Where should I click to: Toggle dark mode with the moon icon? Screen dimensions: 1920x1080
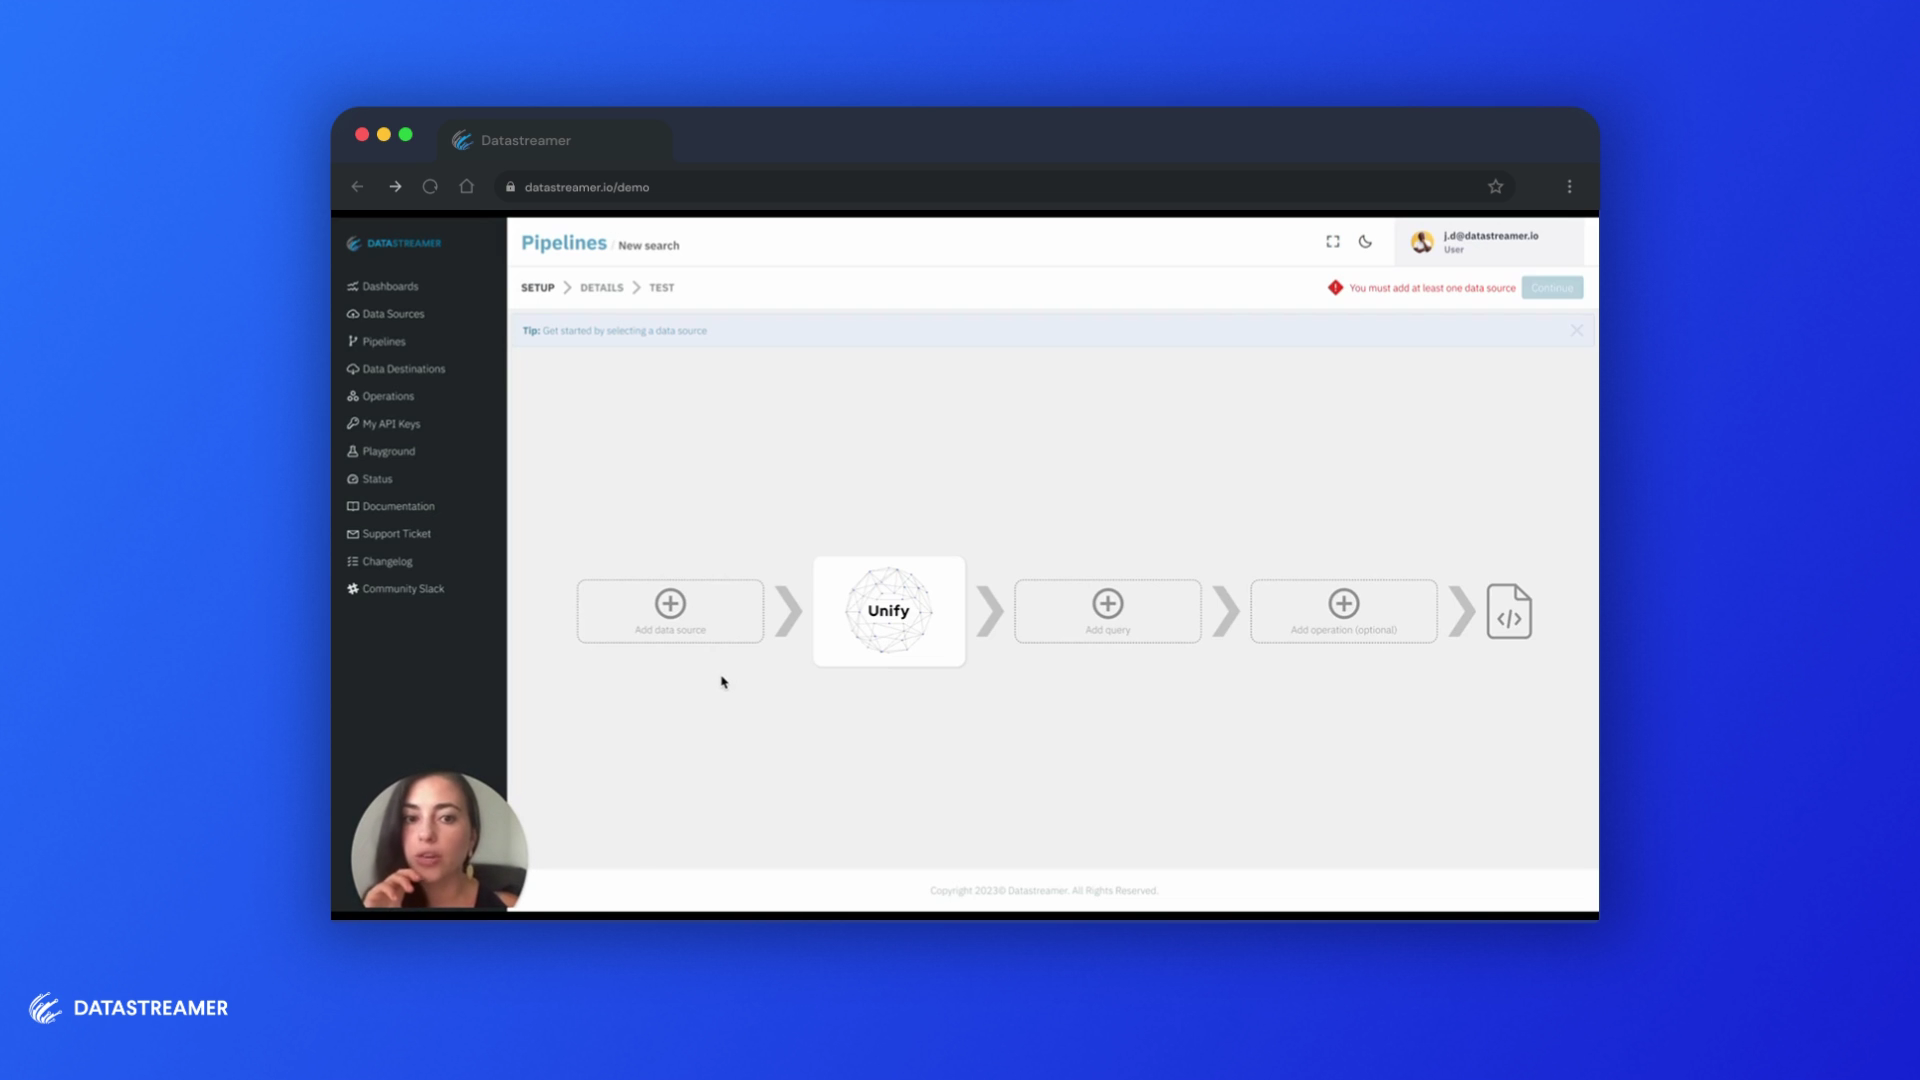click(1367, 242)
